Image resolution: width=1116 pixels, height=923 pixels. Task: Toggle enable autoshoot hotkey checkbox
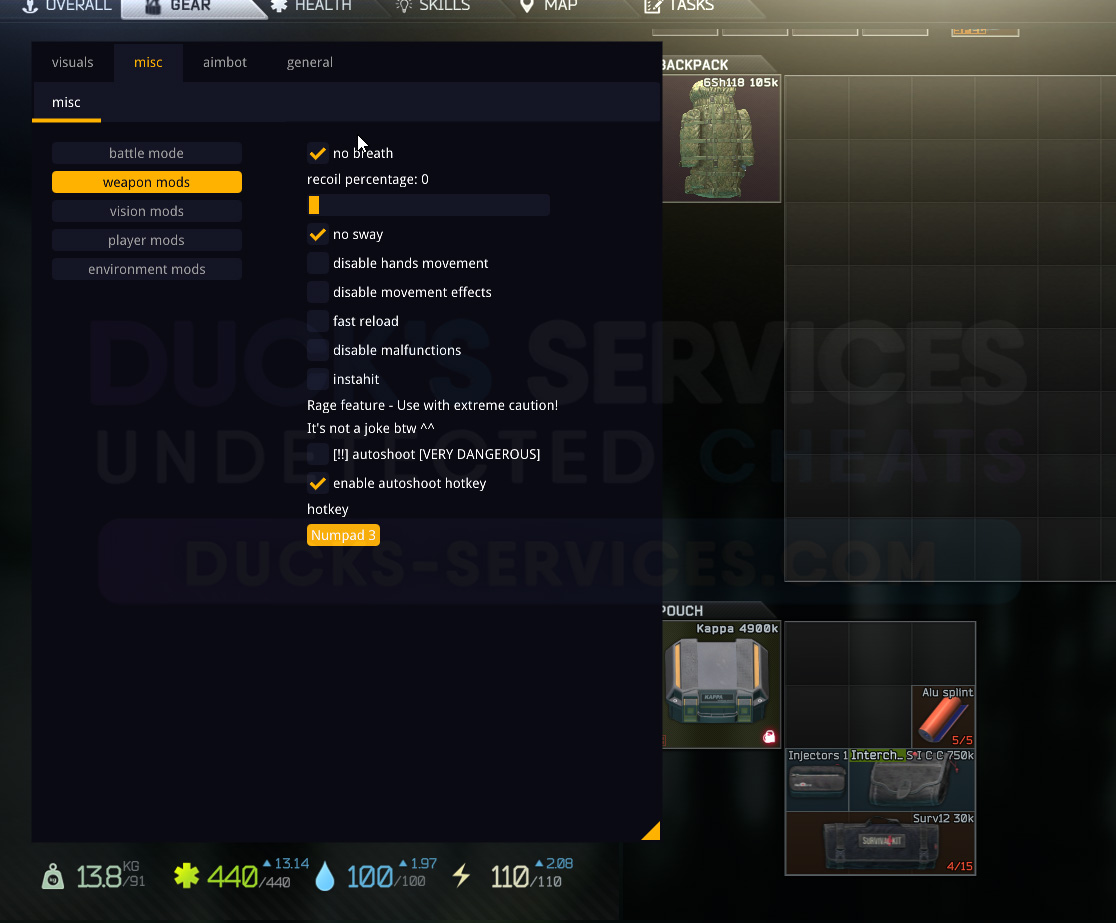coord(317,483)
